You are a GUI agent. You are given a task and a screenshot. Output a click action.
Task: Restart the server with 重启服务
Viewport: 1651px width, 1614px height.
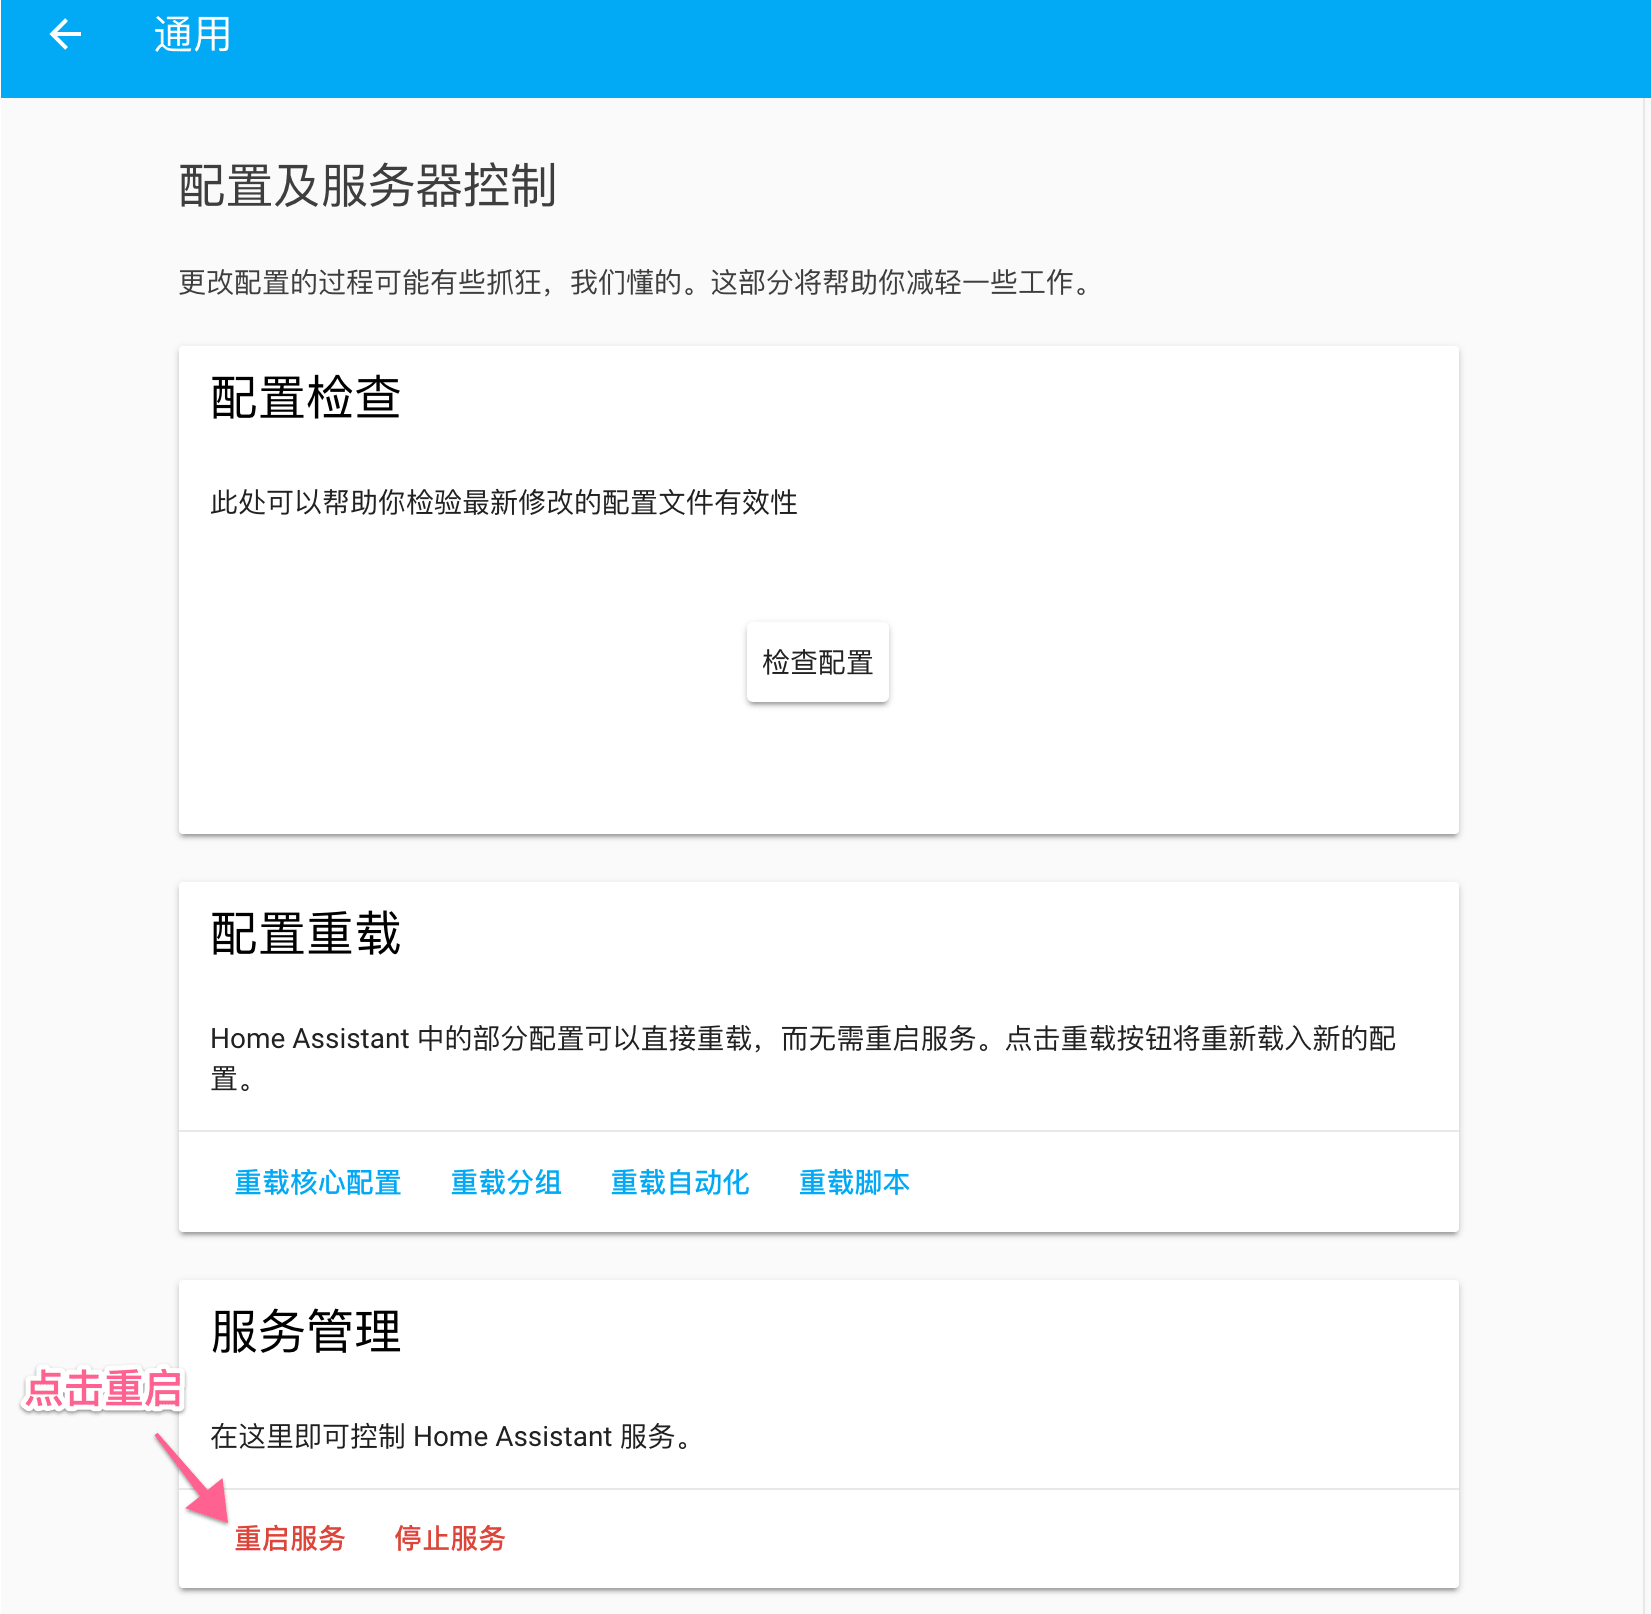[289, 1538]
